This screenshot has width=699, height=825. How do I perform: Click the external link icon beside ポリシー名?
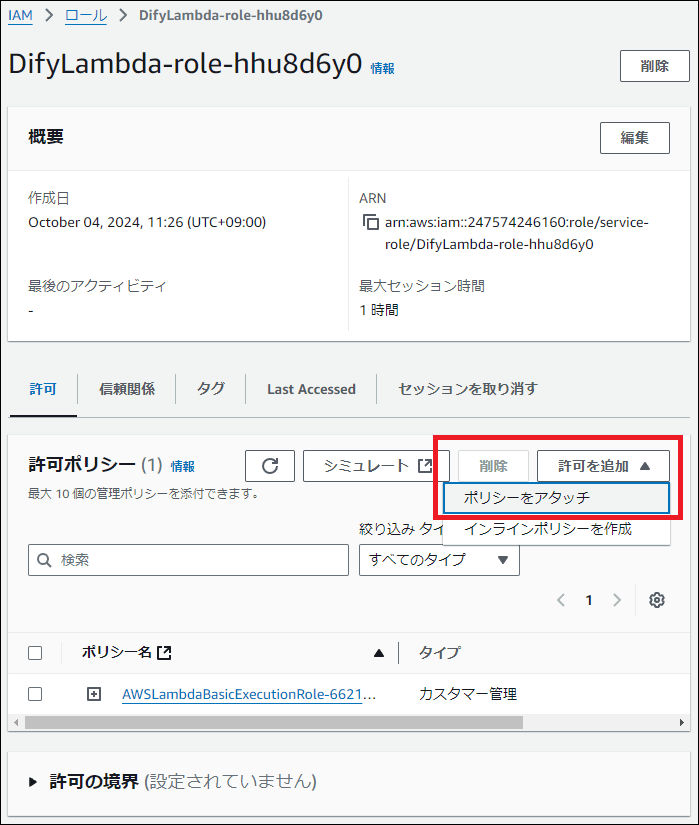point(165,653)
